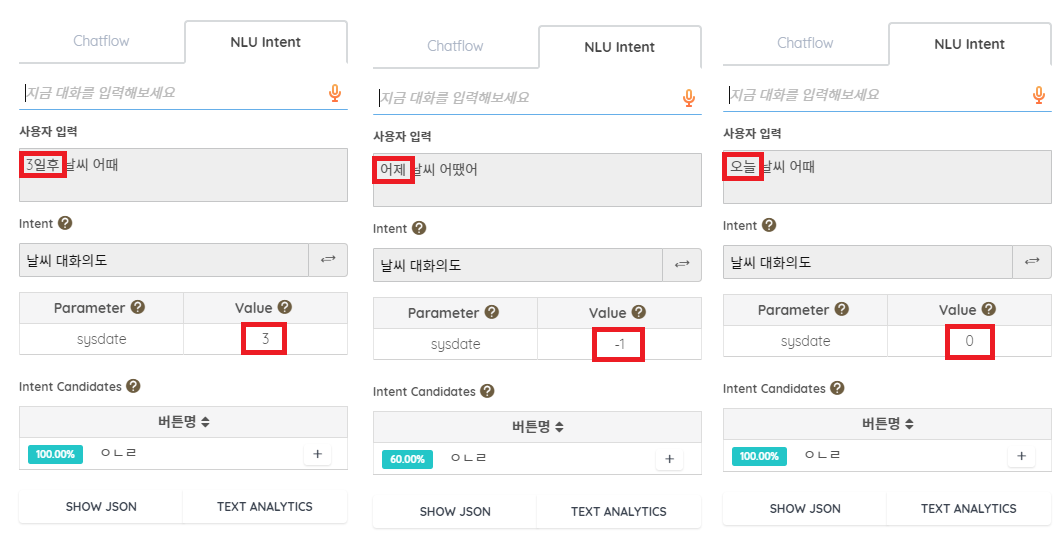
Task: Click swap arrows icon beside middle panel intent field
Action: (682, 264)
